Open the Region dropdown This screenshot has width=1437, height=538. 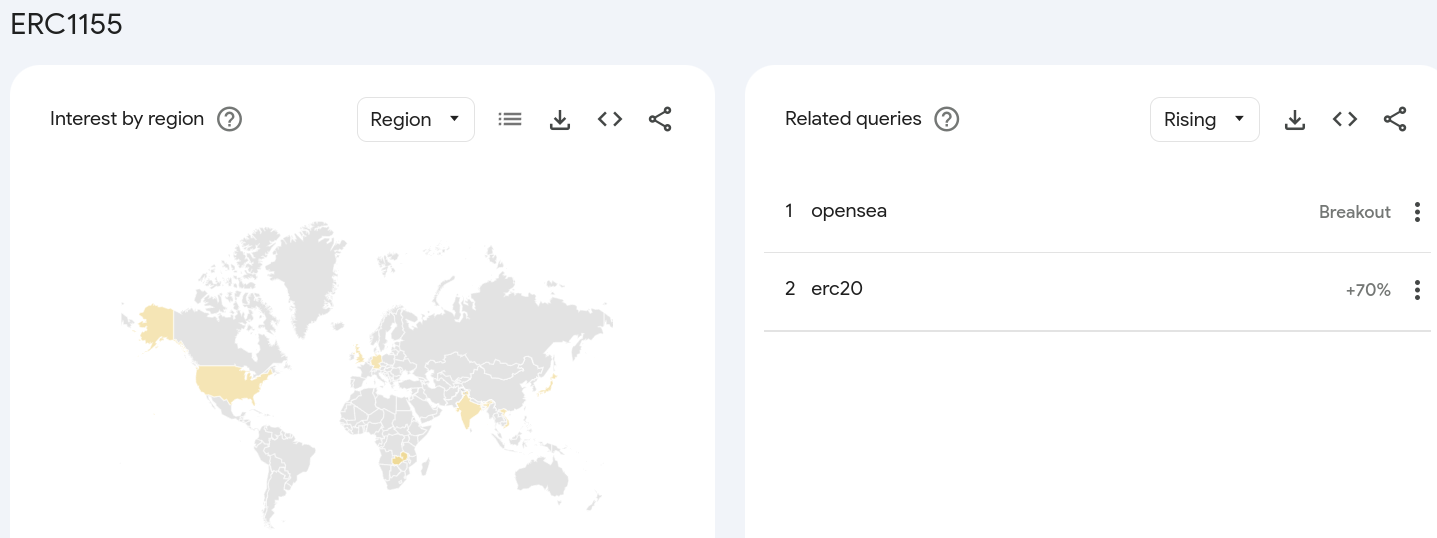[x=416, y=119]
